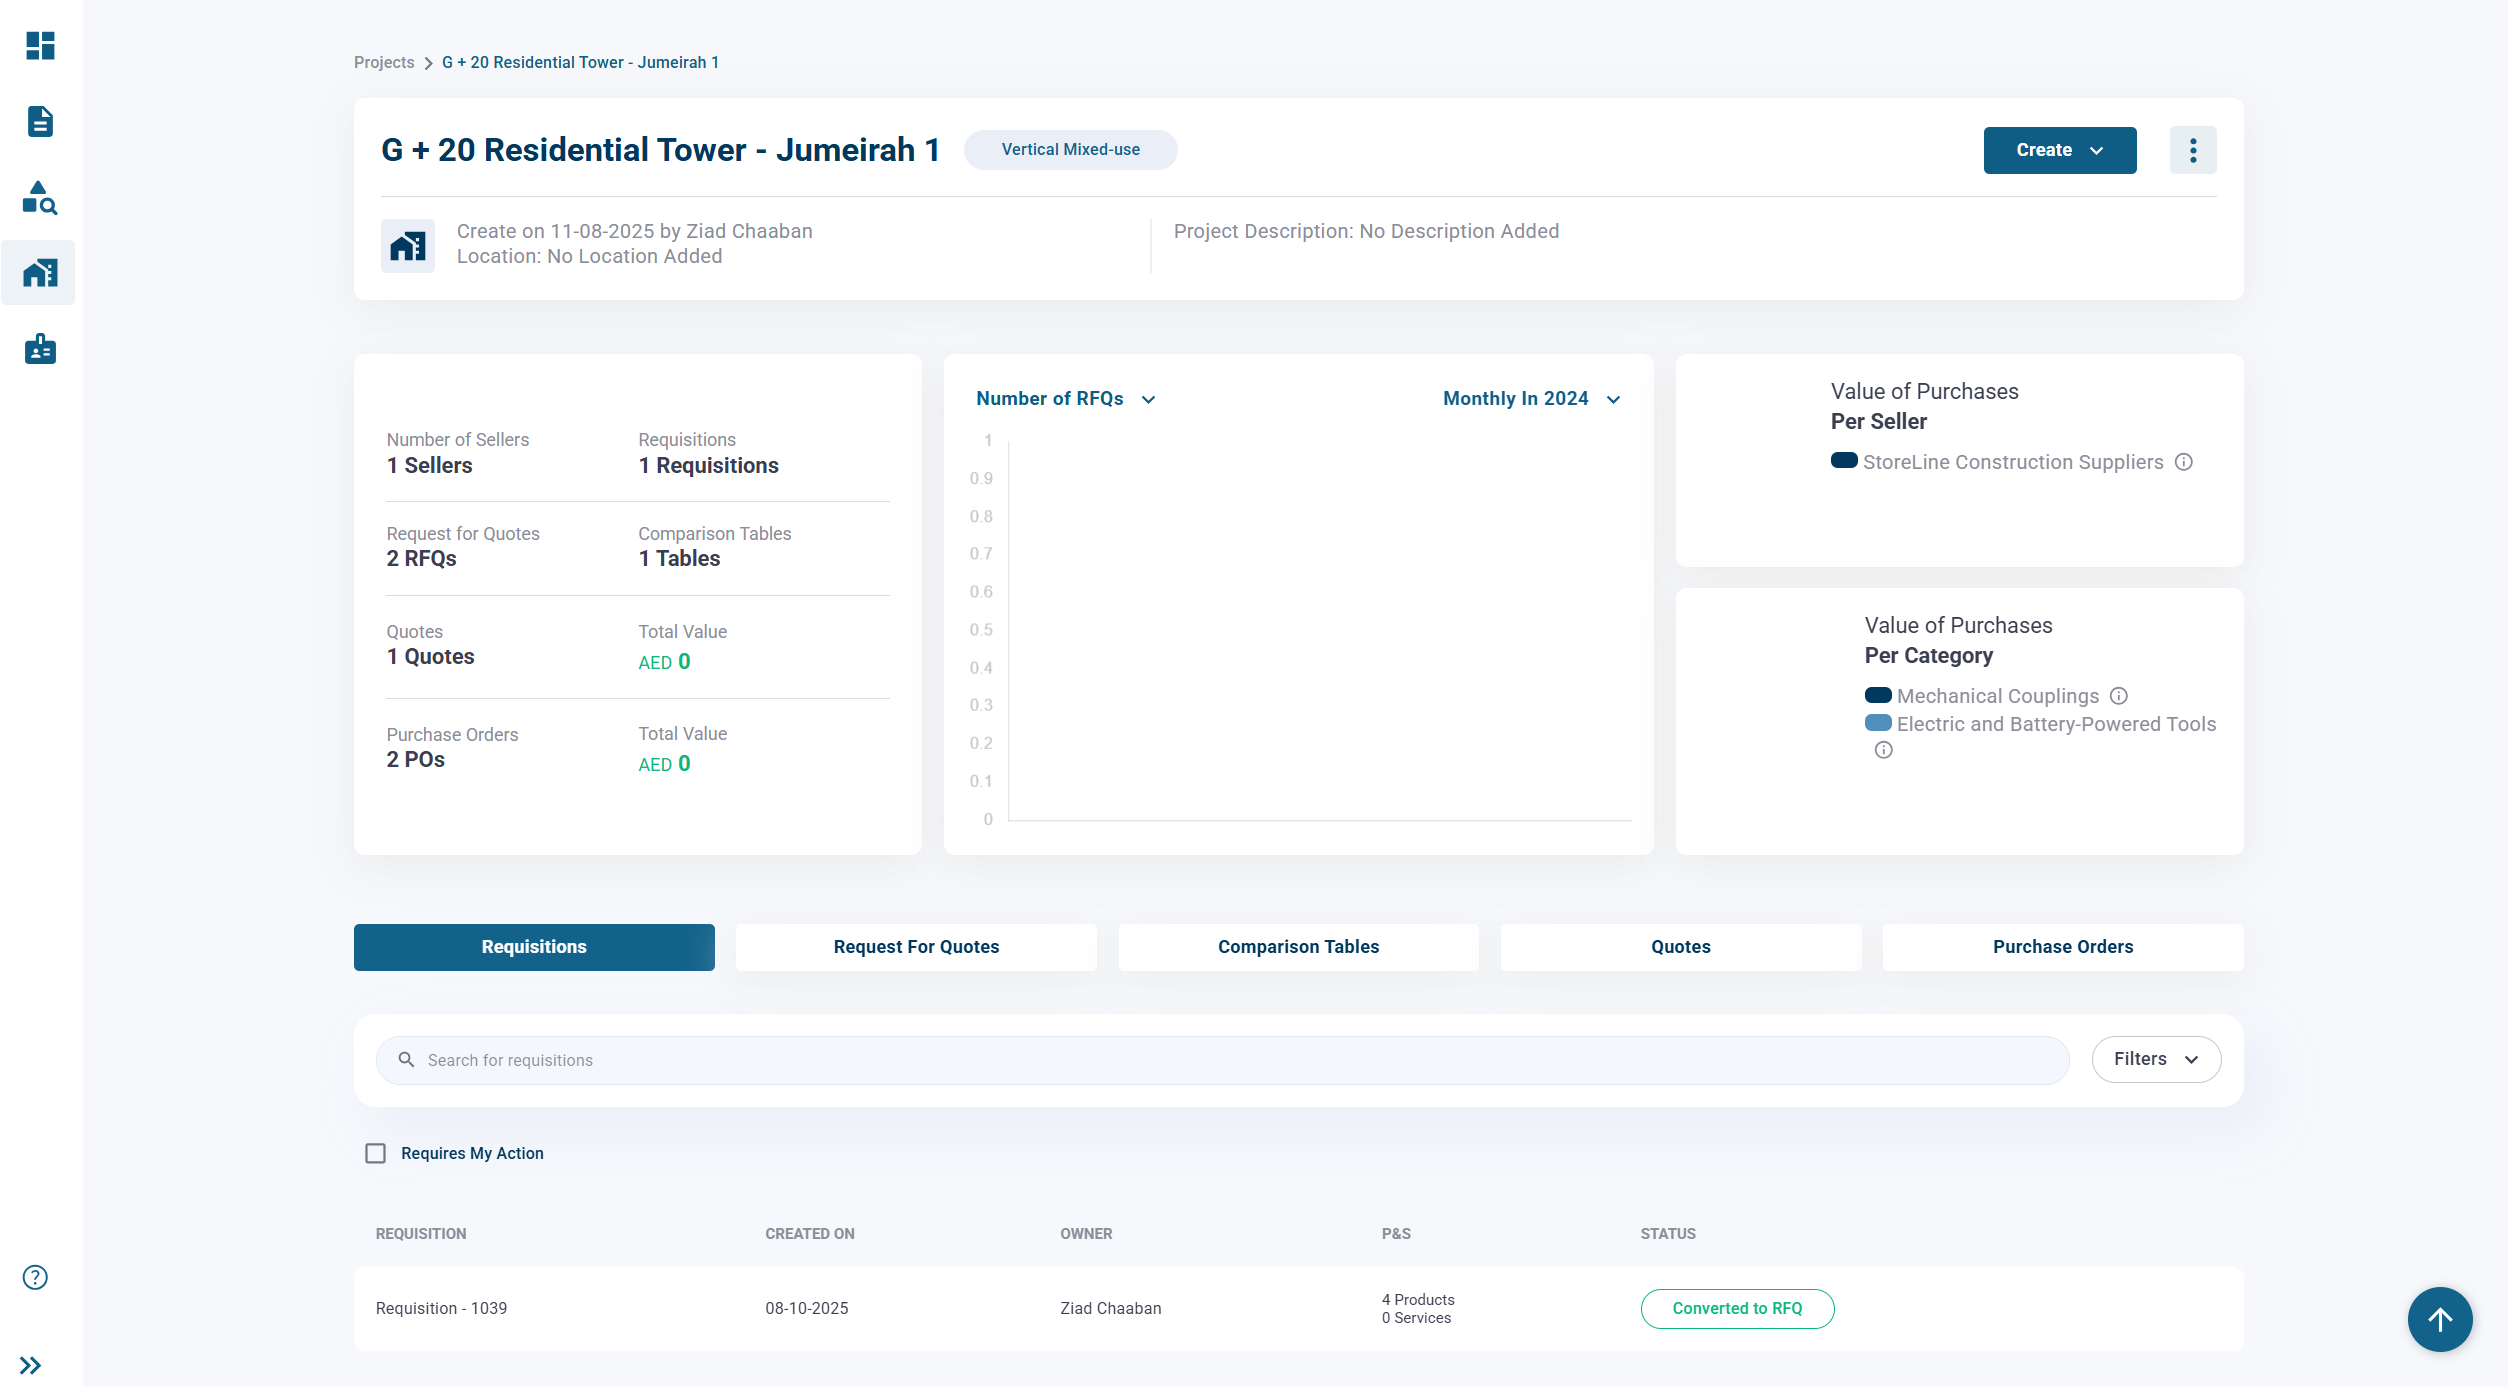Select the Projects icon in the sidebar
Image resolution: width=2508 pixels, height=1387 pixels.
(39, 272)
